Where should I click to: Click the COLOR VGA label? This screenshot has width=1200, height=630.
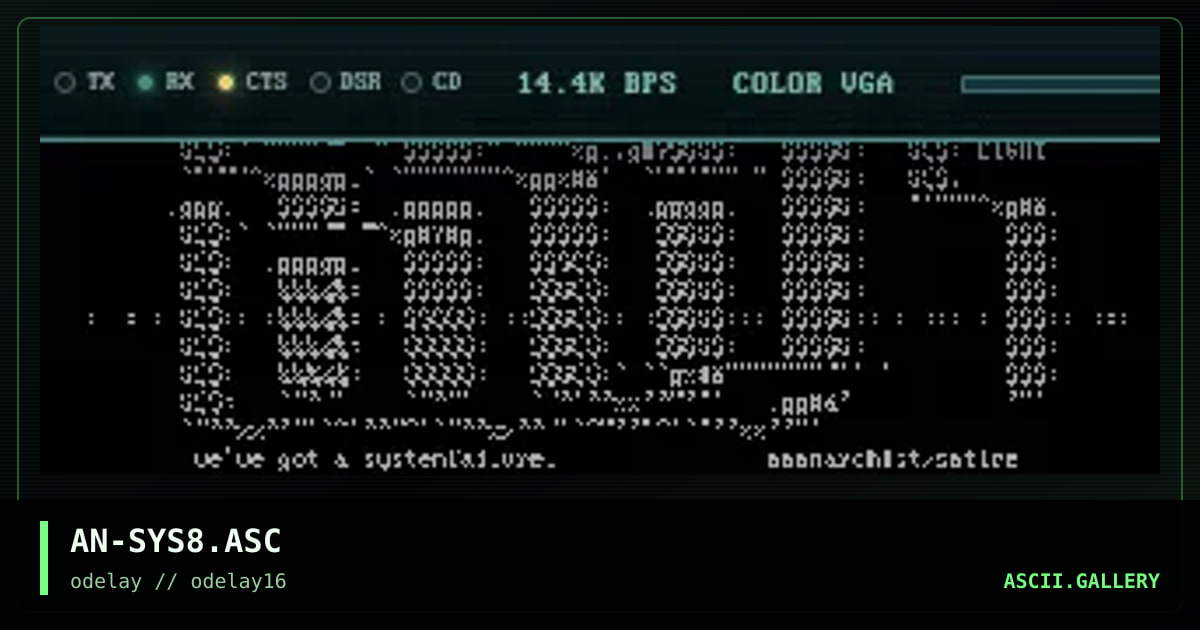(x=813, y=83)
